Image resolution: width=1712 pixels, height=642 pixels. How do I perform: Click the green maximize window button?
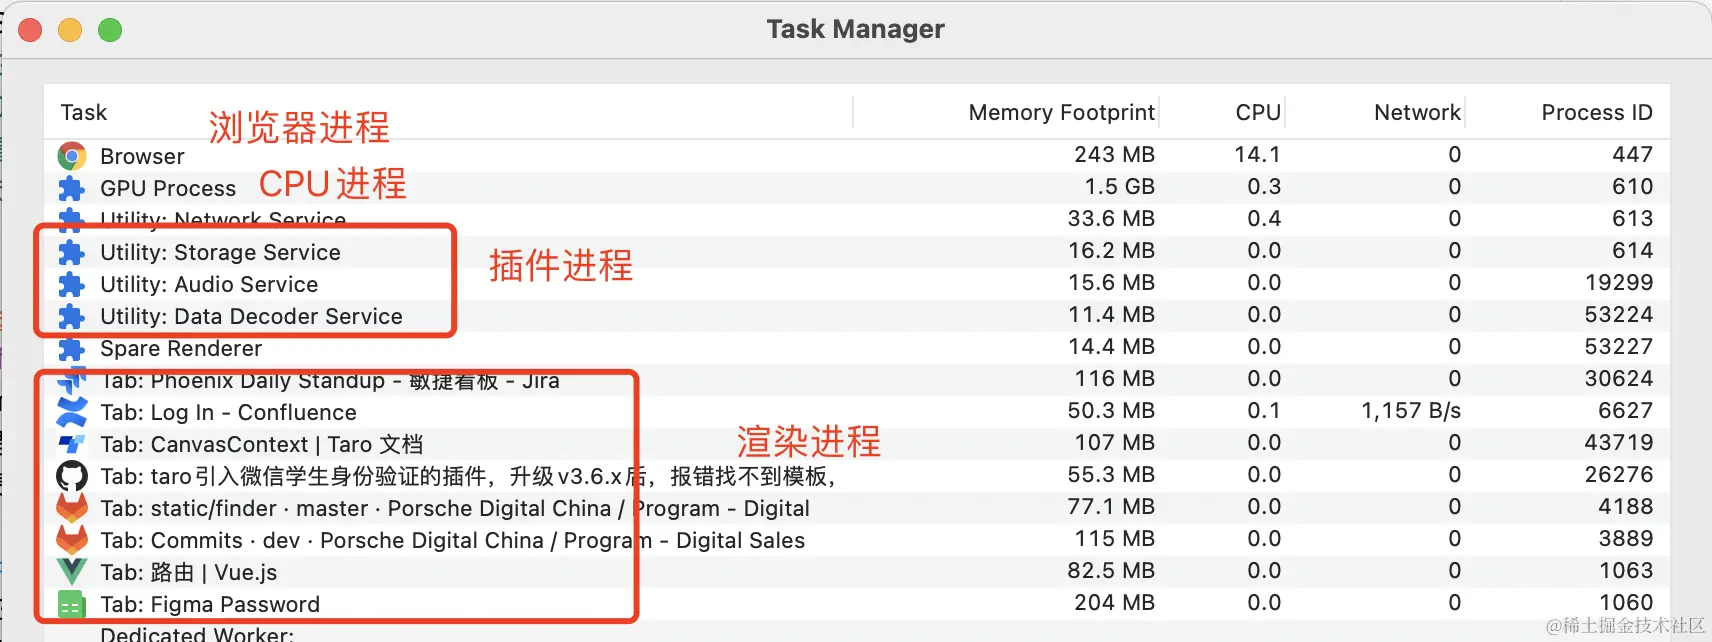click(110, 30)
